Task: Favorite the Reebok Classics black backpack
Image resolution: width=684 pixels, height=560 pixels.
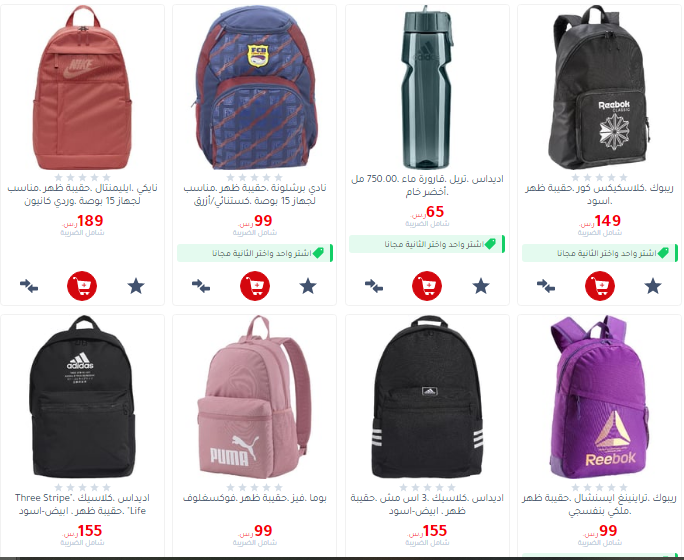Action: pyautogui.click(x=653, y=286)
